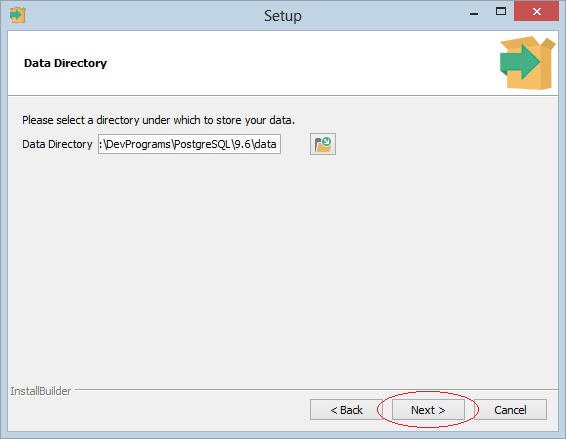Click the orange box installer logo
This screenshot has width=566, height=439.
coord(527,63)
